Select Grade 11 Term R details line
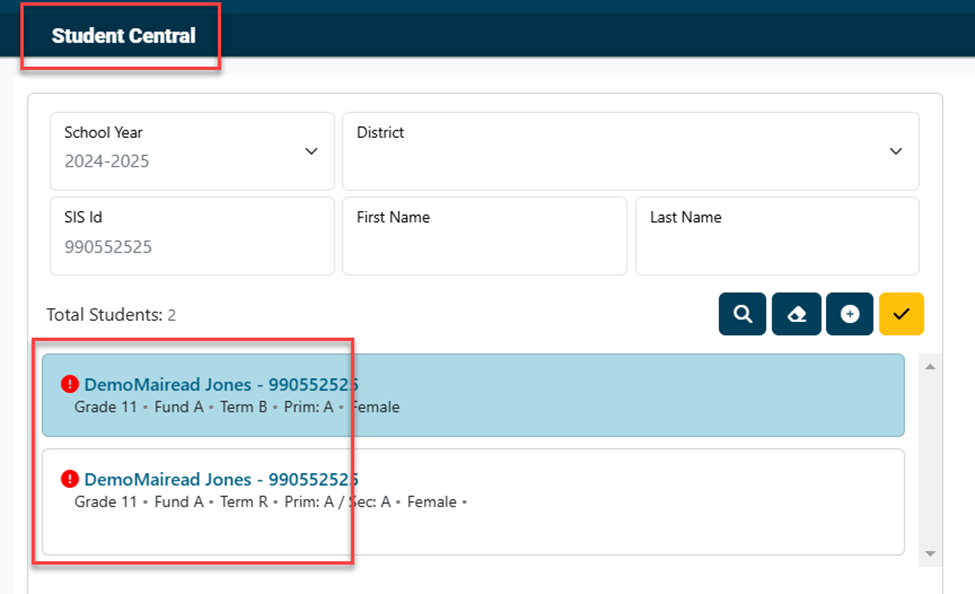 (270, 502)
